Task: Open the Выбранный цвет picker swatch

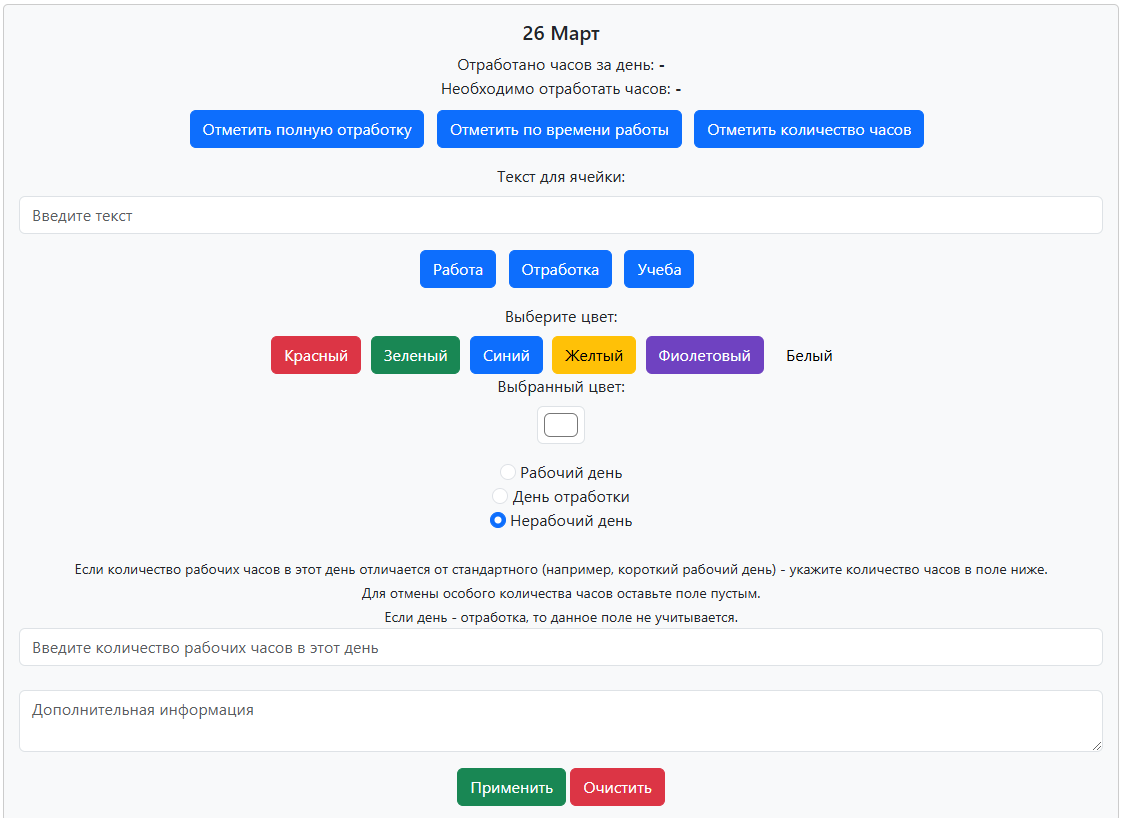Action: [x=561, y=425]
